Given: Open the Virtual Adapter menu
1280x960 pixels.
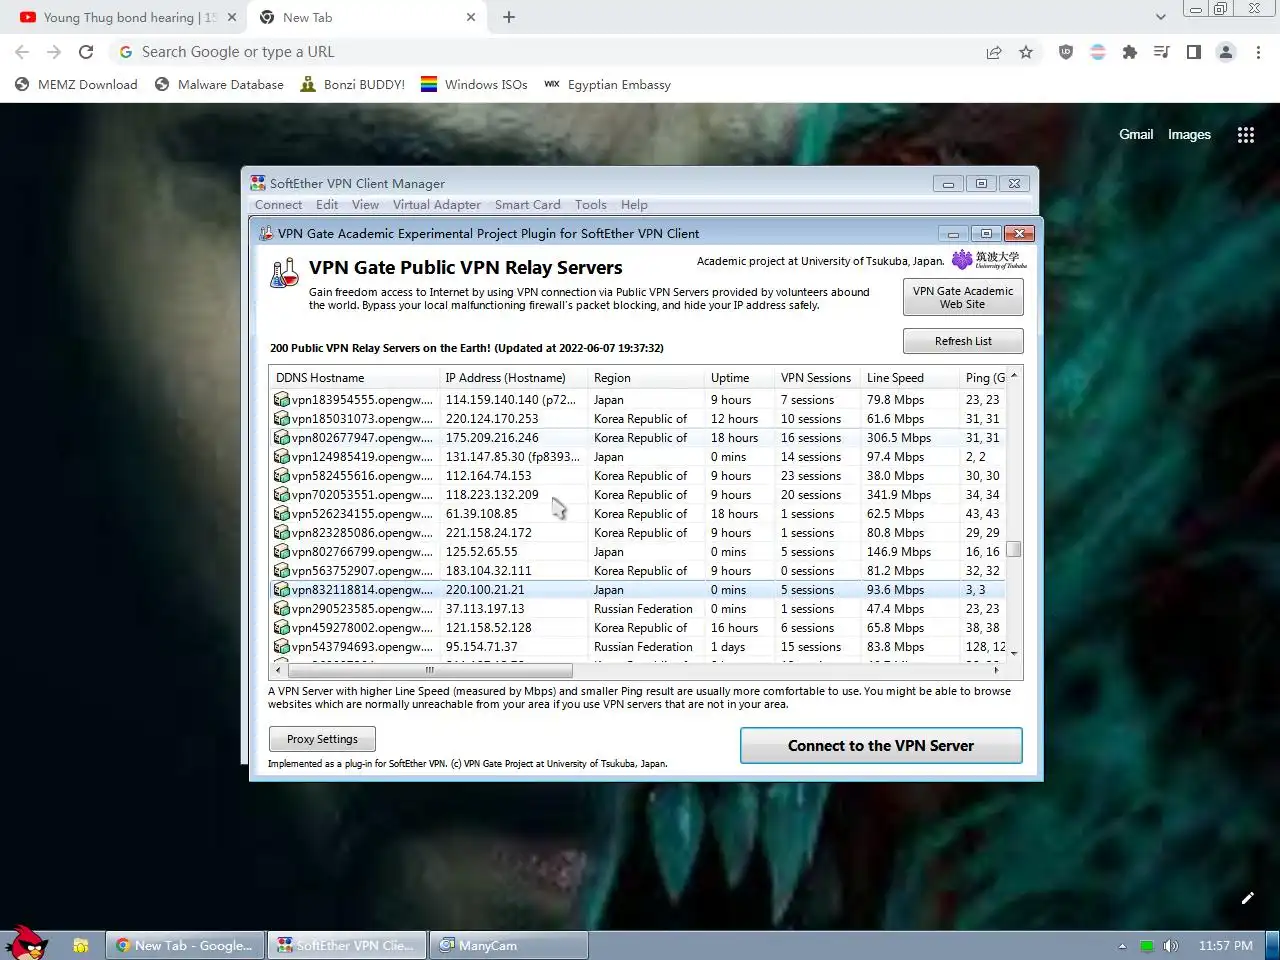Looking at the screenshot, I should (436, 205).
